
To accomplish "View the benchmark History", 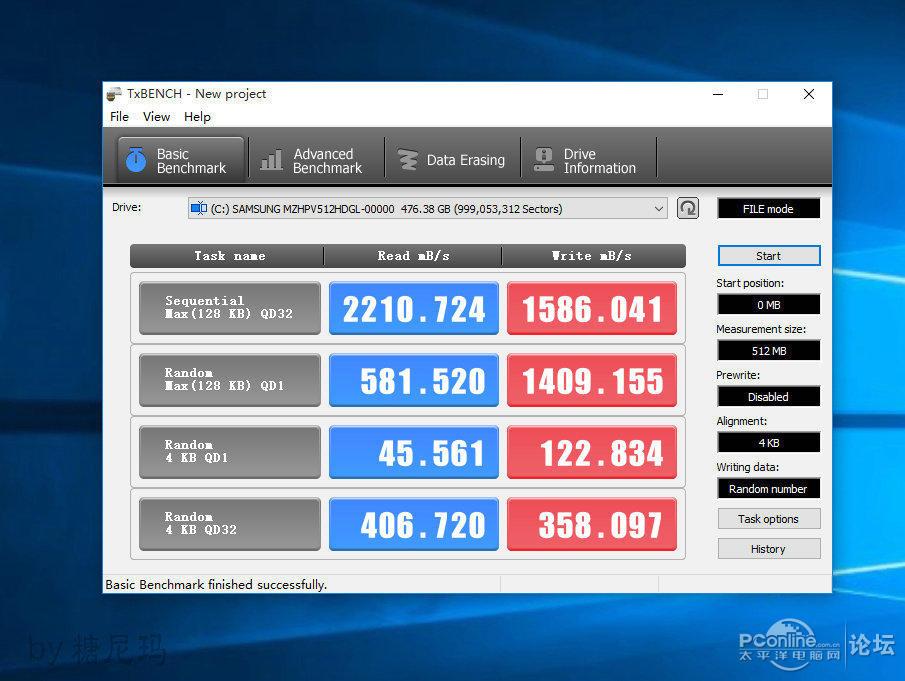I will [768, 548].
